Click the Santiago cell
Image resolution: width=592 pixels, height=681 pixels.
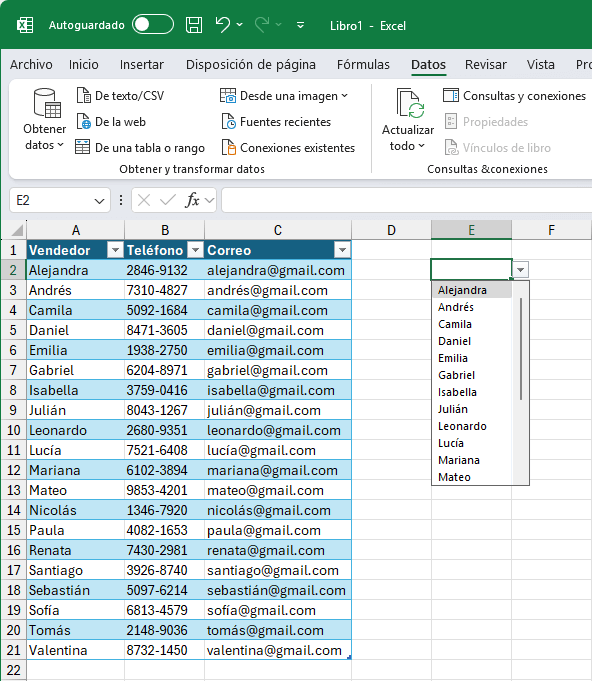76,570
